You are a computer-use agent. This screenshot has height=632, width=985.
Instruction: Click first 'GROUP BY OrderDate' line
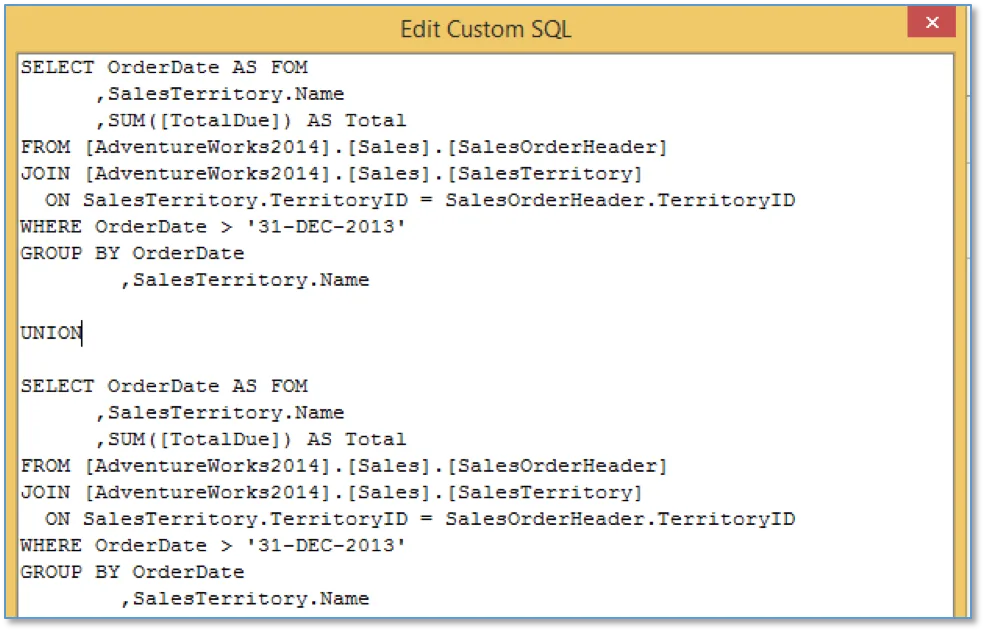[x=133, y=253]
